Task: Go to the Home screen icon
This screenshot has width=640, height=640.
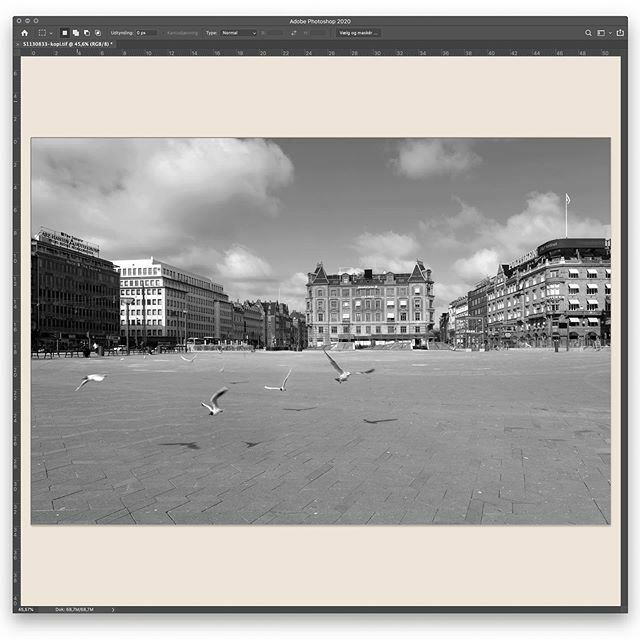Action: coord(24,33)
